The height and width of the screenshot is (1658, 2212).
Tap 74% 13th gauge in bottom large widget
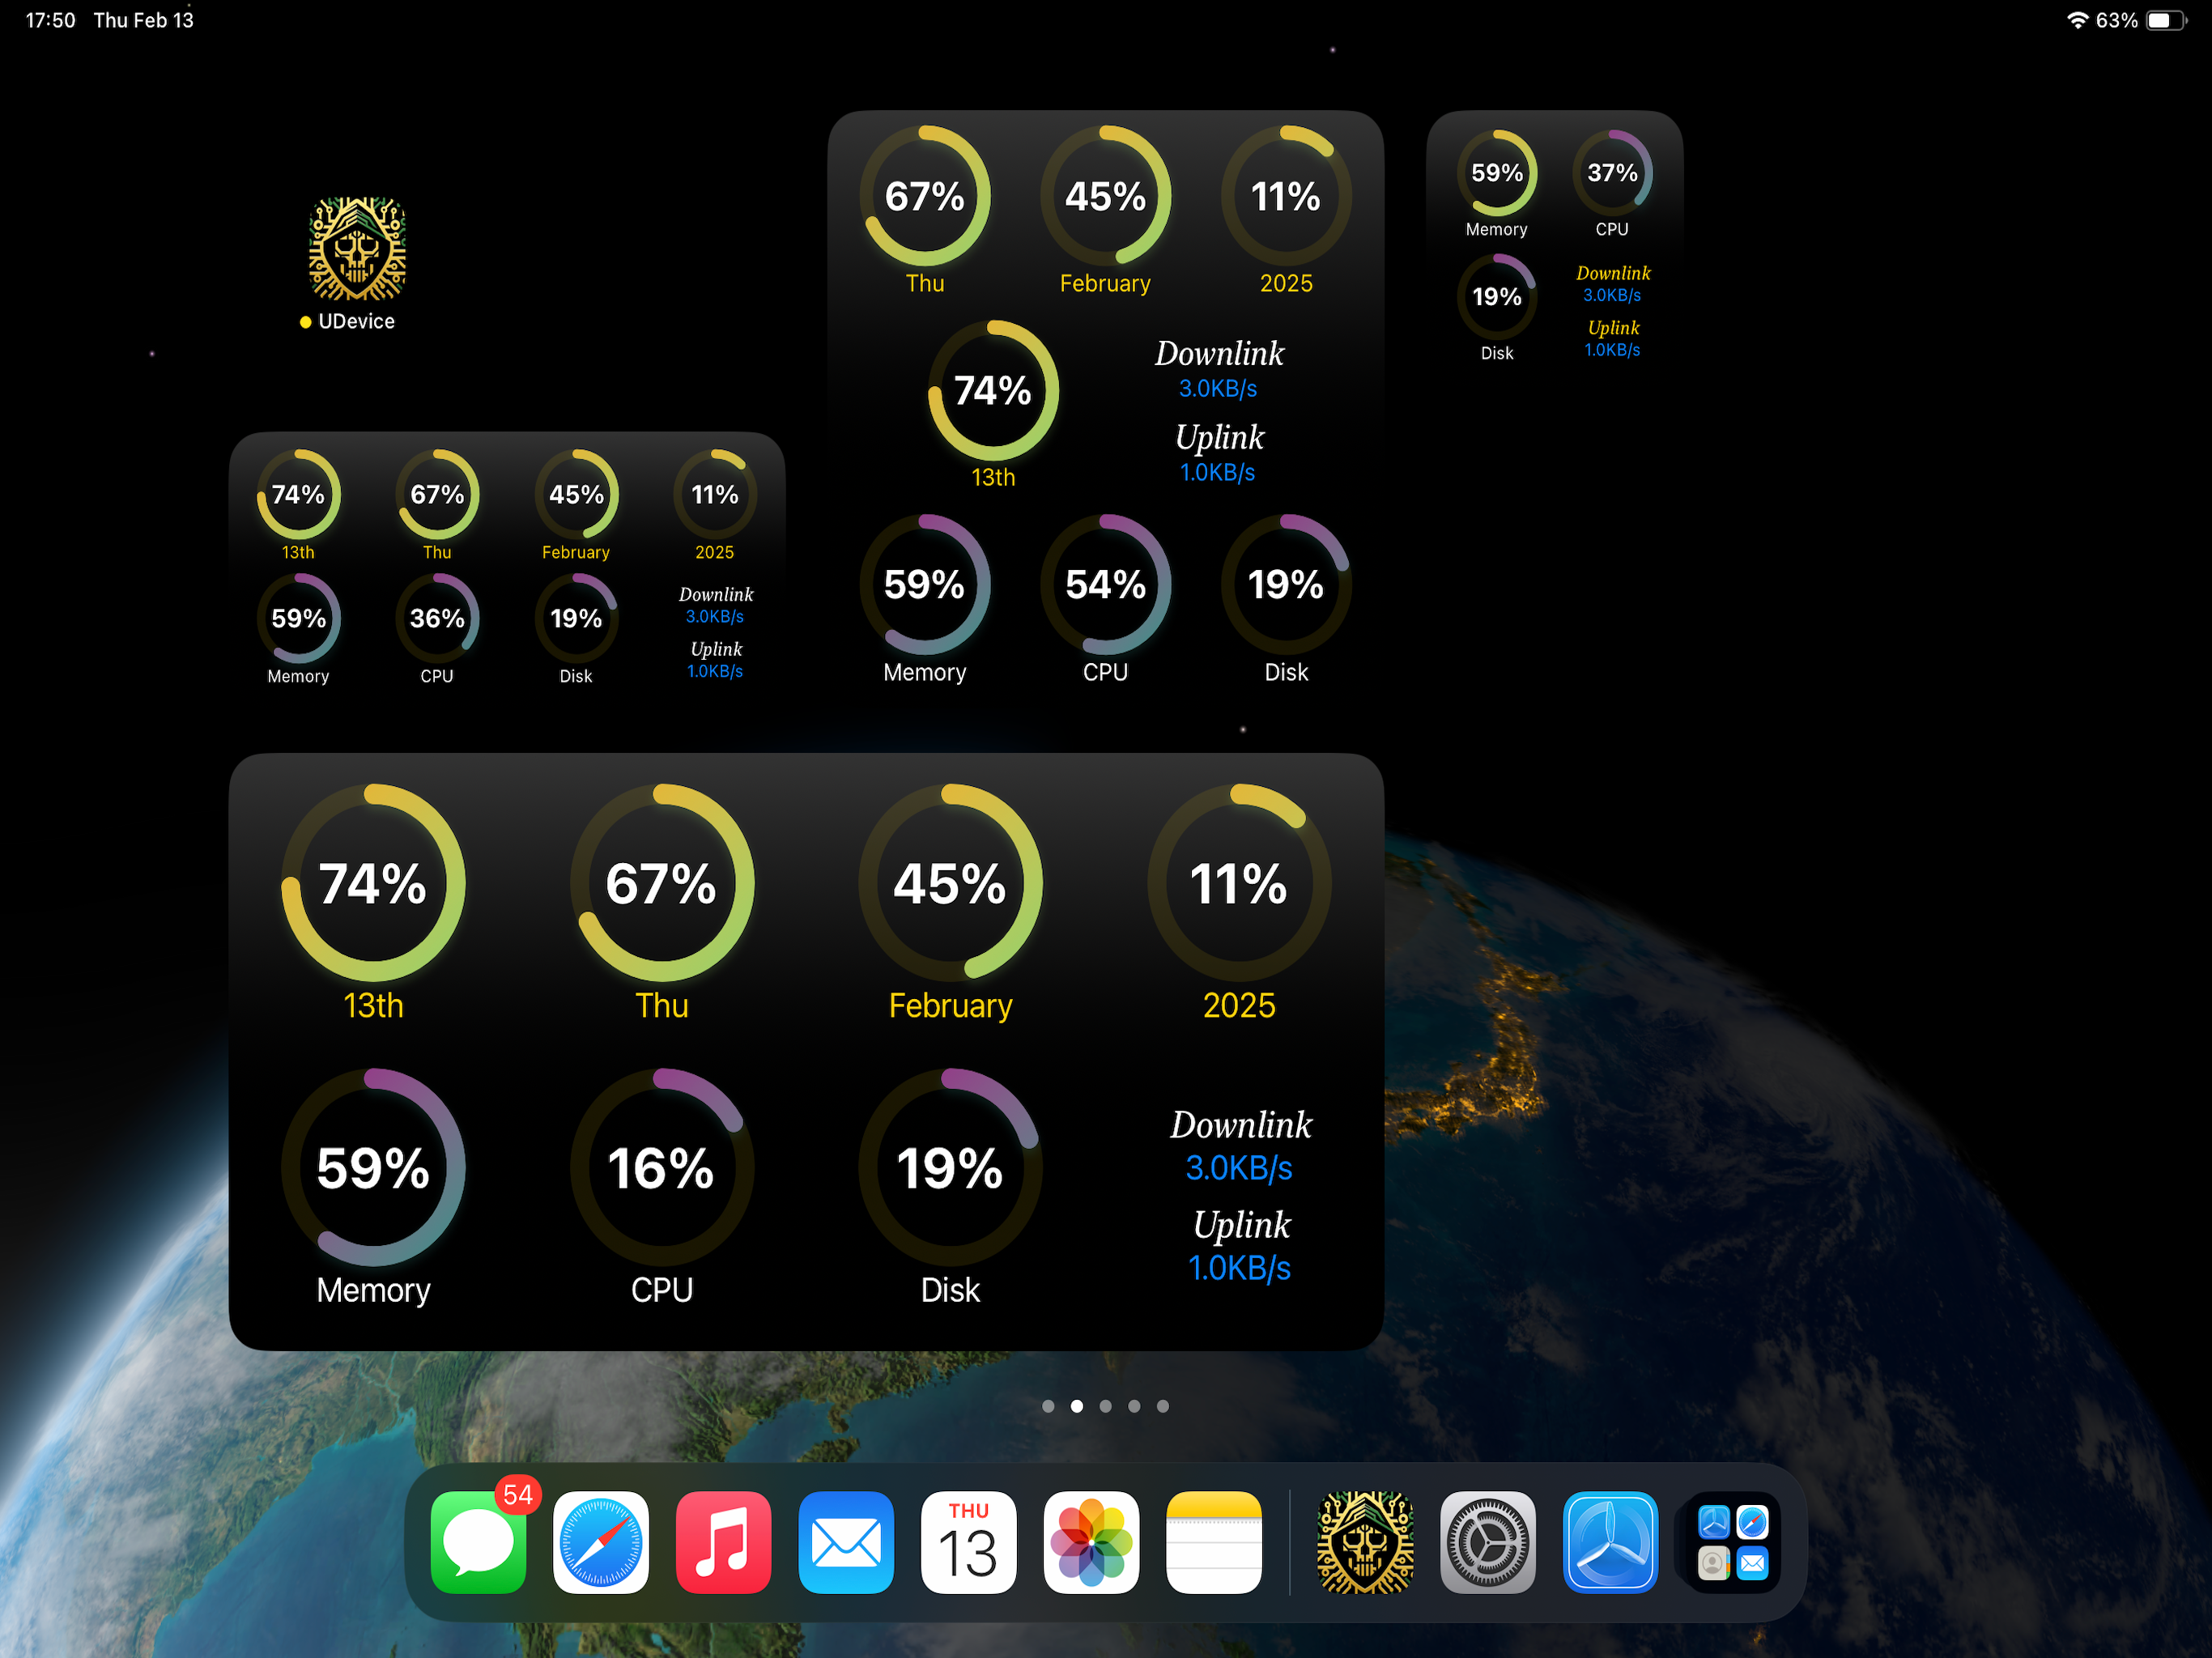373,883
